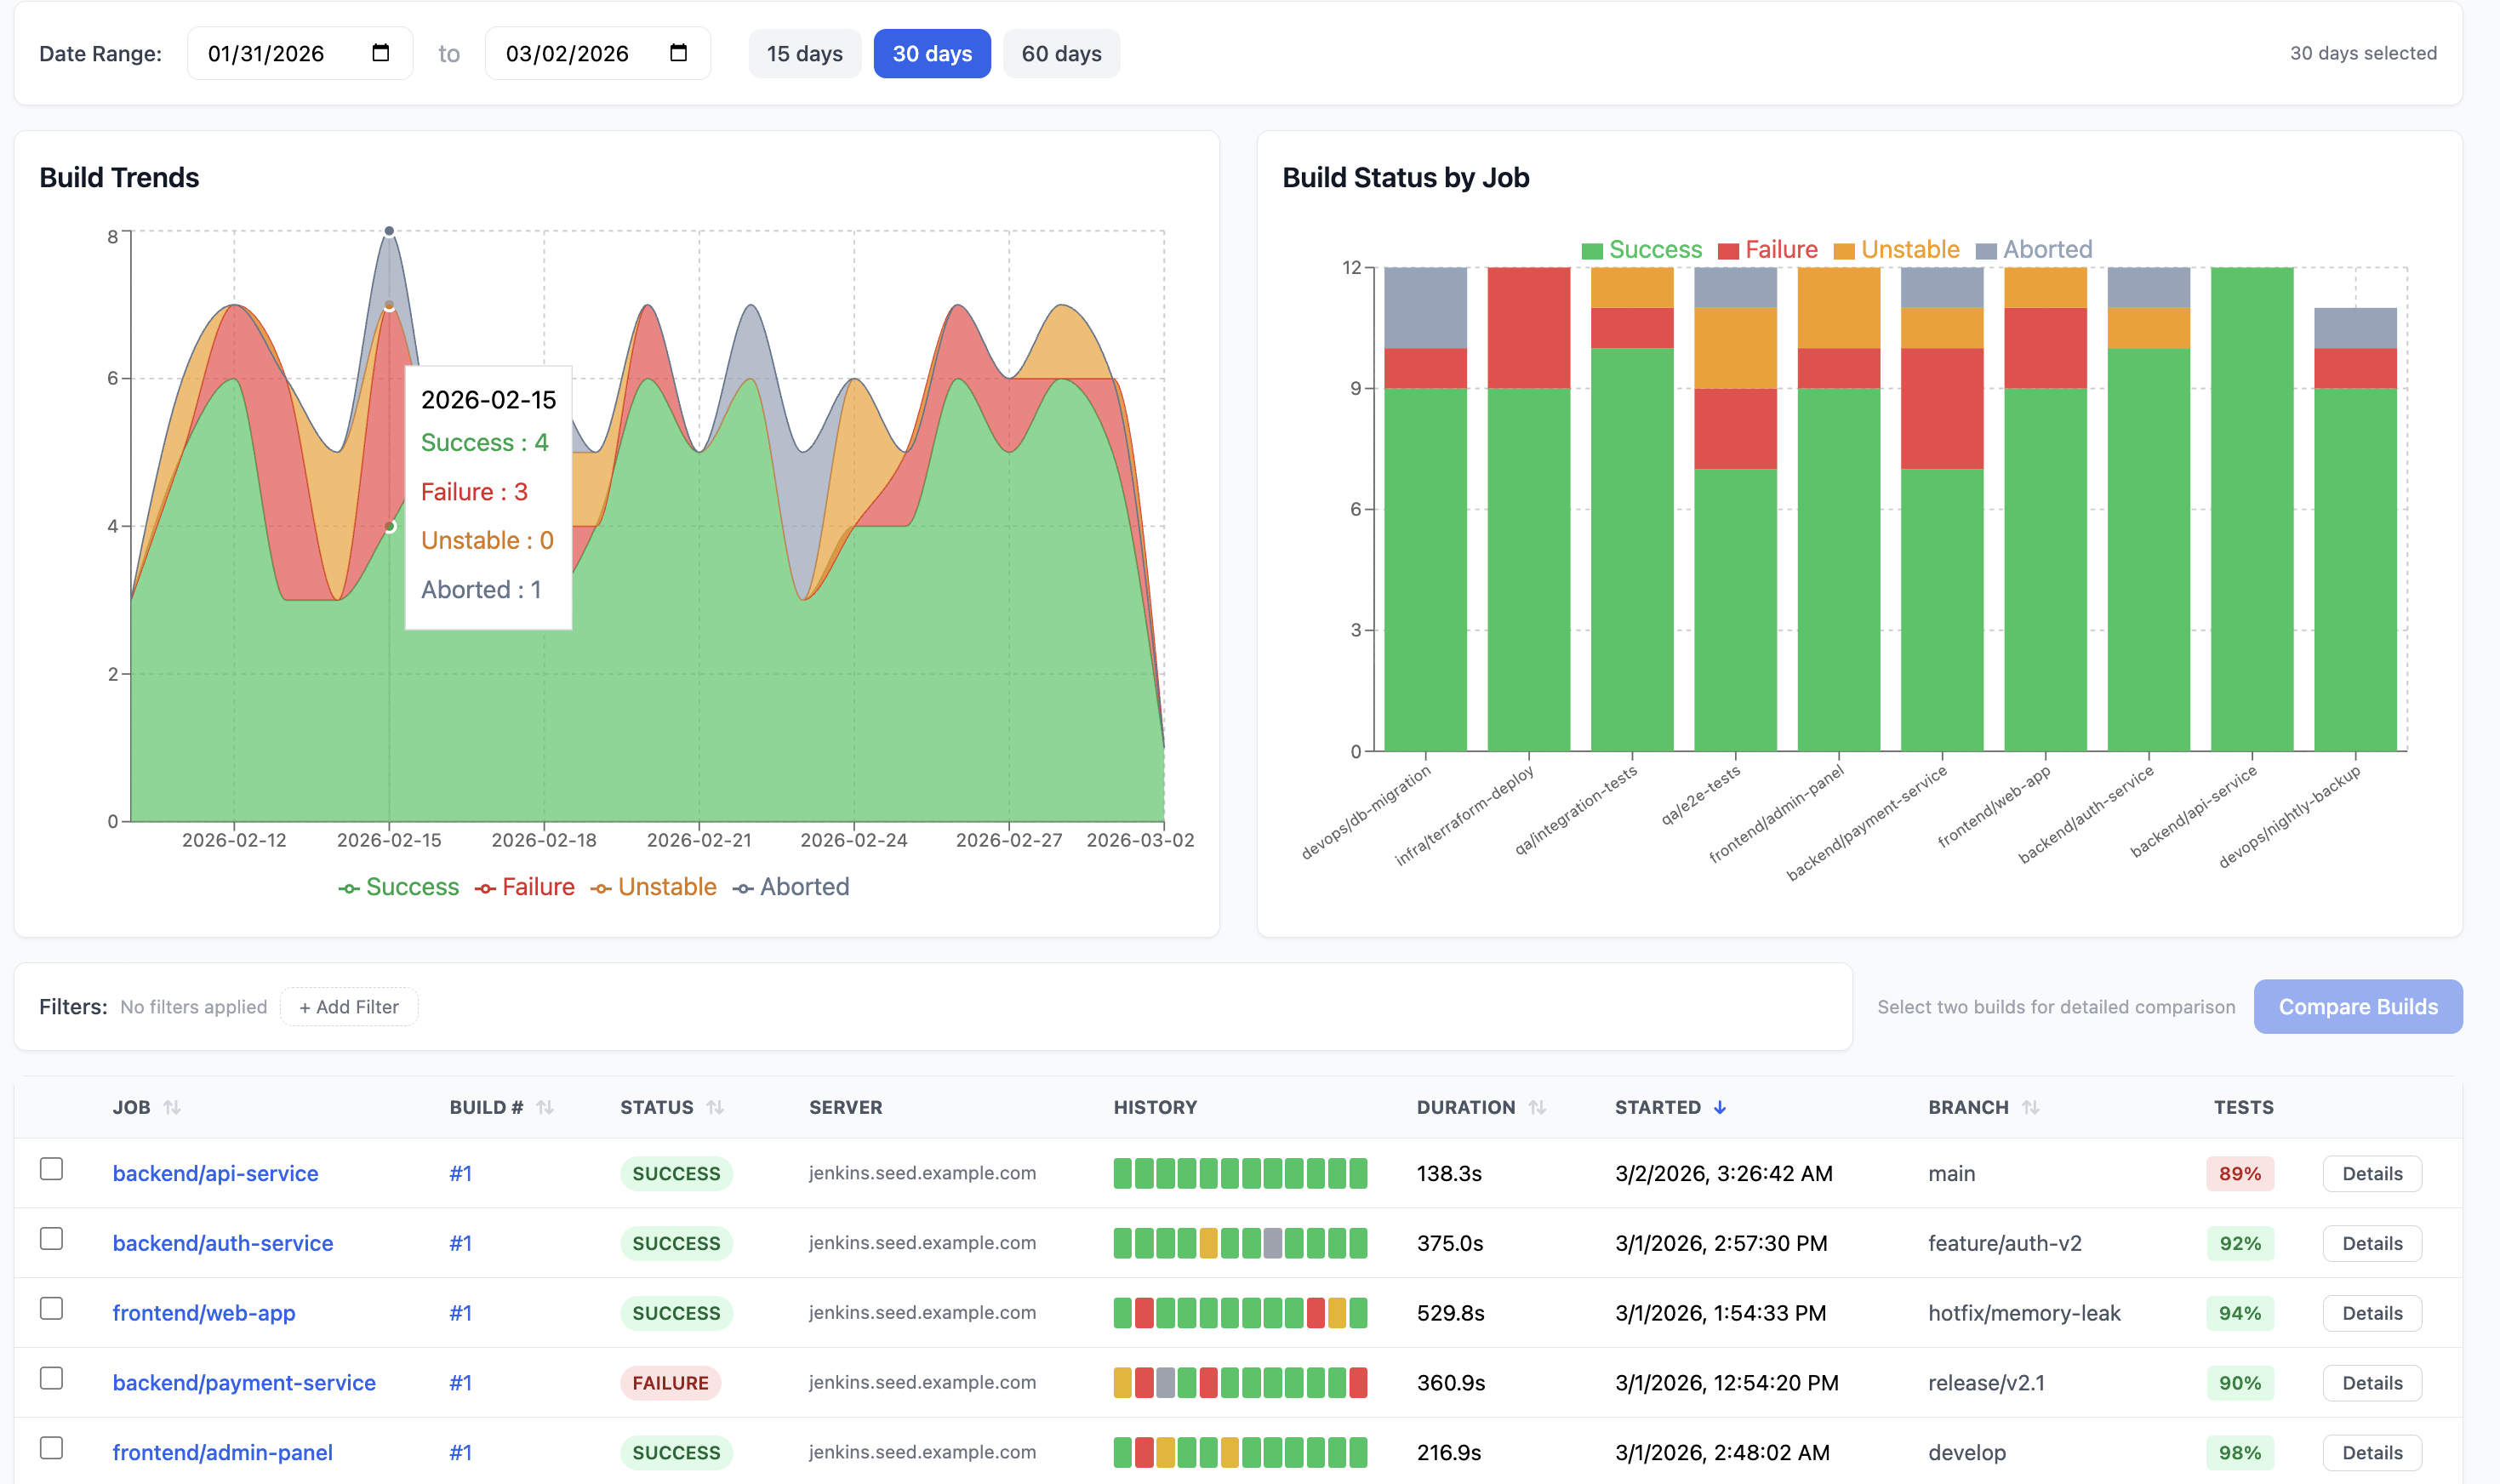Screen dimensions: 2500x1484
Task: Sort by DURATION using its sort icon
Action: pos(1538,1107)
